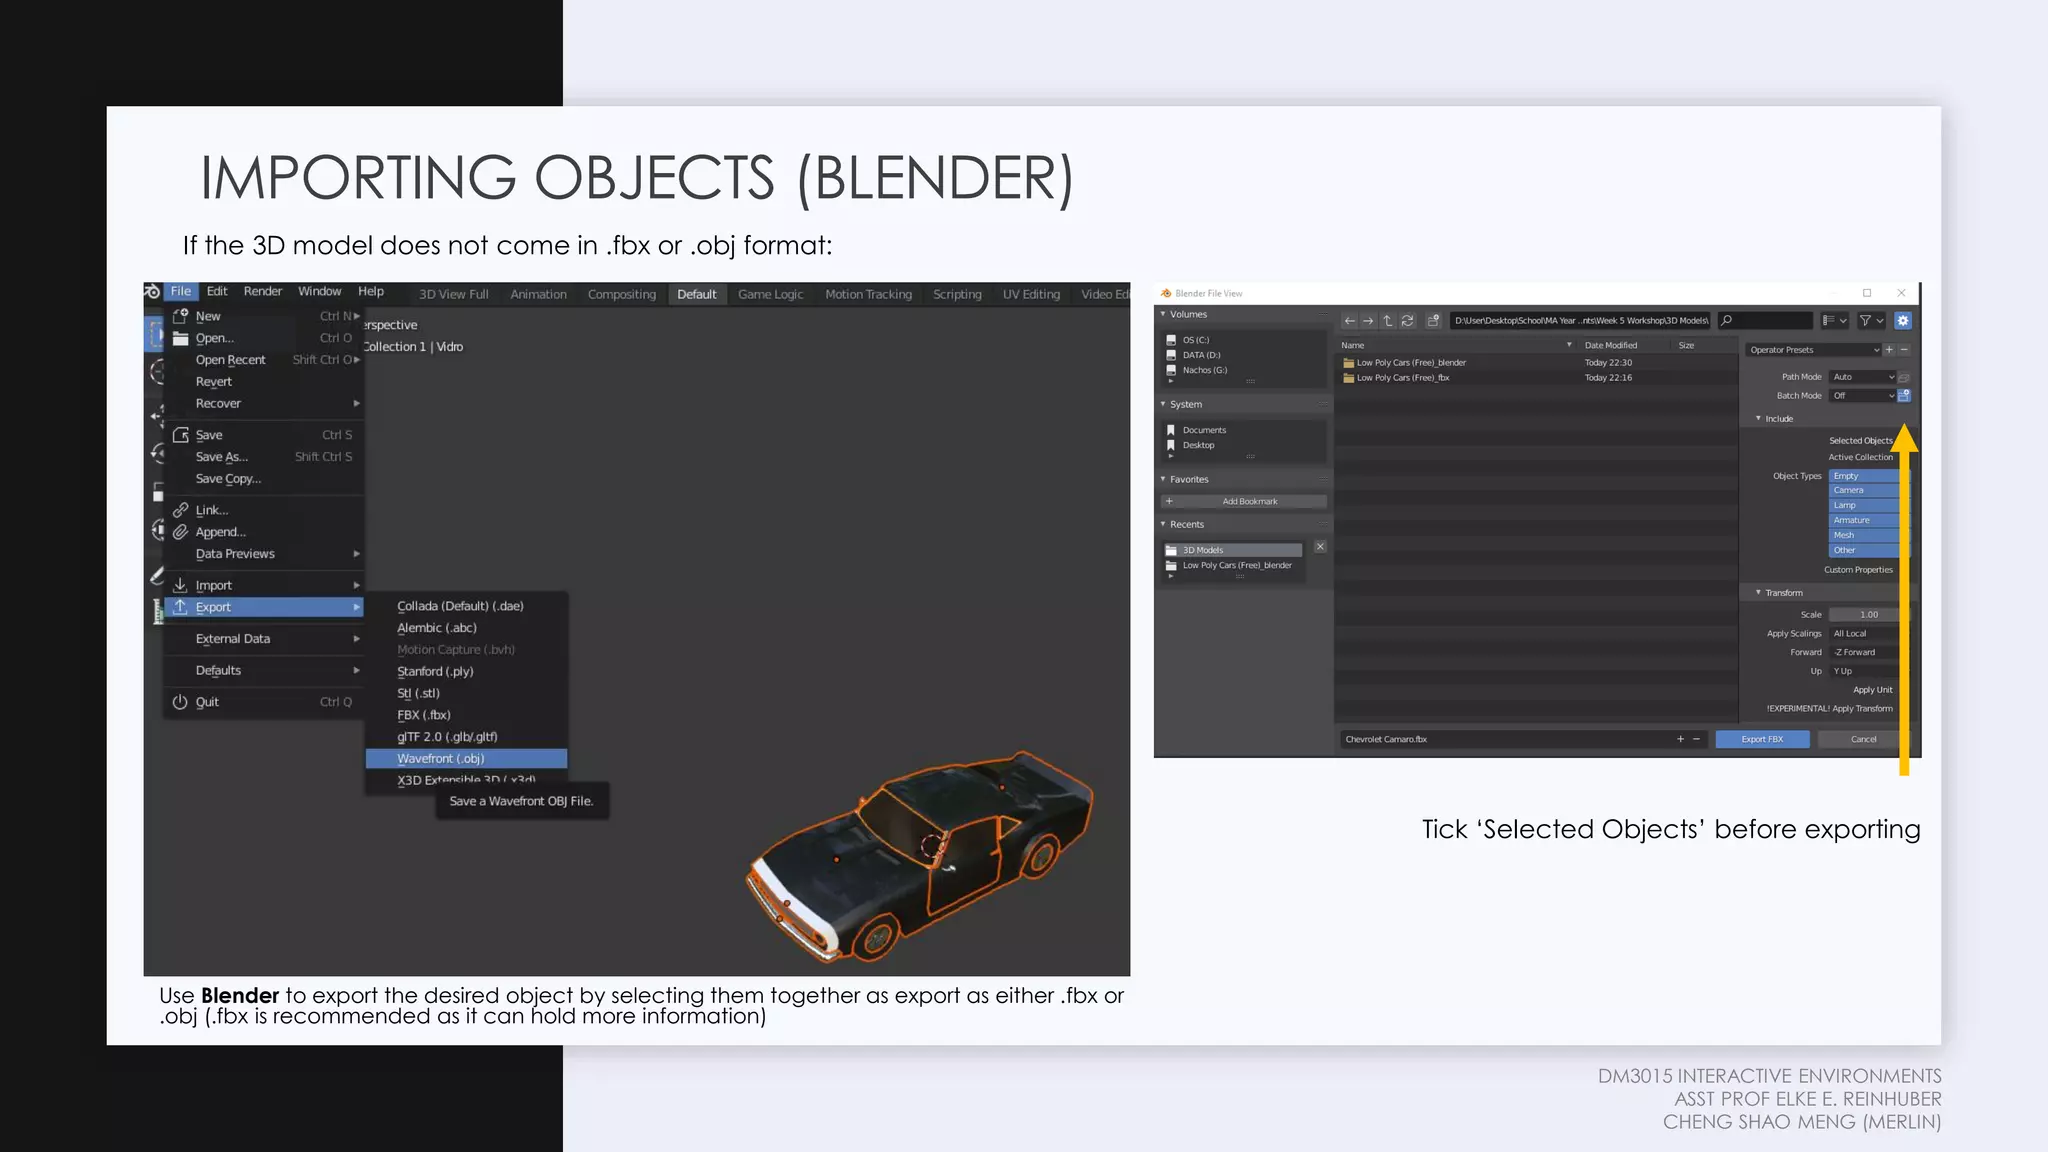Tick the Active Collection option
This screenshot has height=1152, width=2048.
point(1860,457)
